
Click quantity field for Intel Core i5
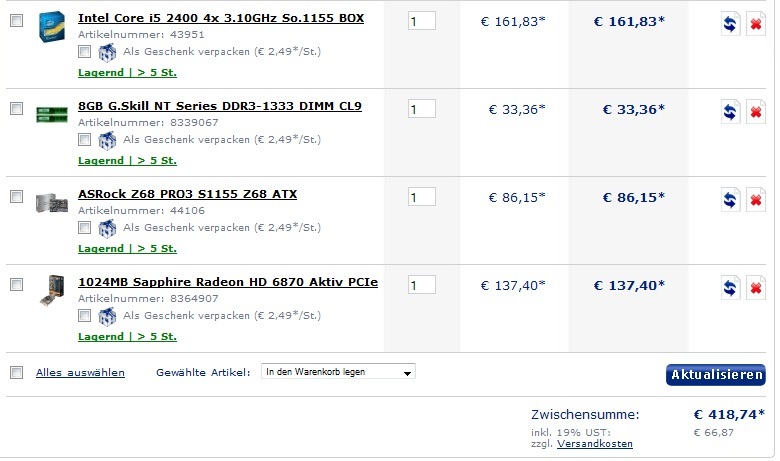tap(421, 21)
